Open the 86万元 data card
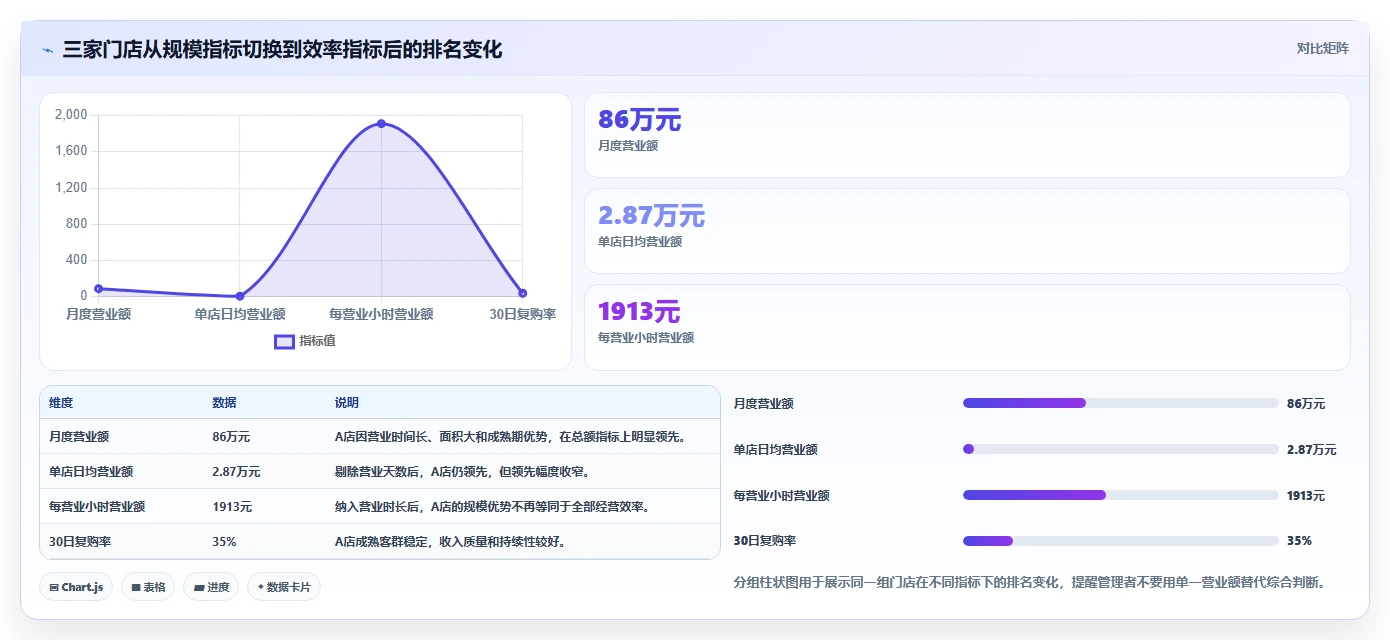The width and height of the screenshot is (1390, 640). click(x=967, y=135)
